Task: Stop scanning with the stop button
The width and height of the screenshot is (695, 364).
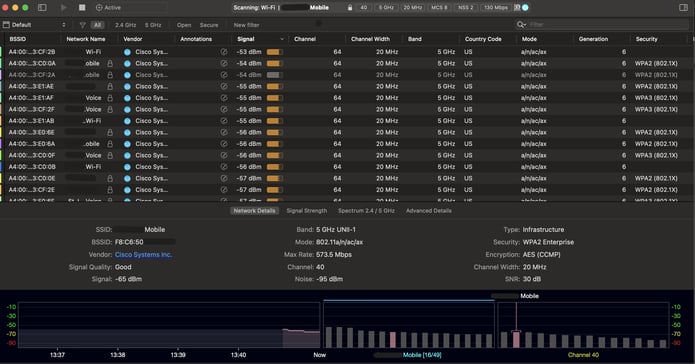Action: click(x=82, y=8)
